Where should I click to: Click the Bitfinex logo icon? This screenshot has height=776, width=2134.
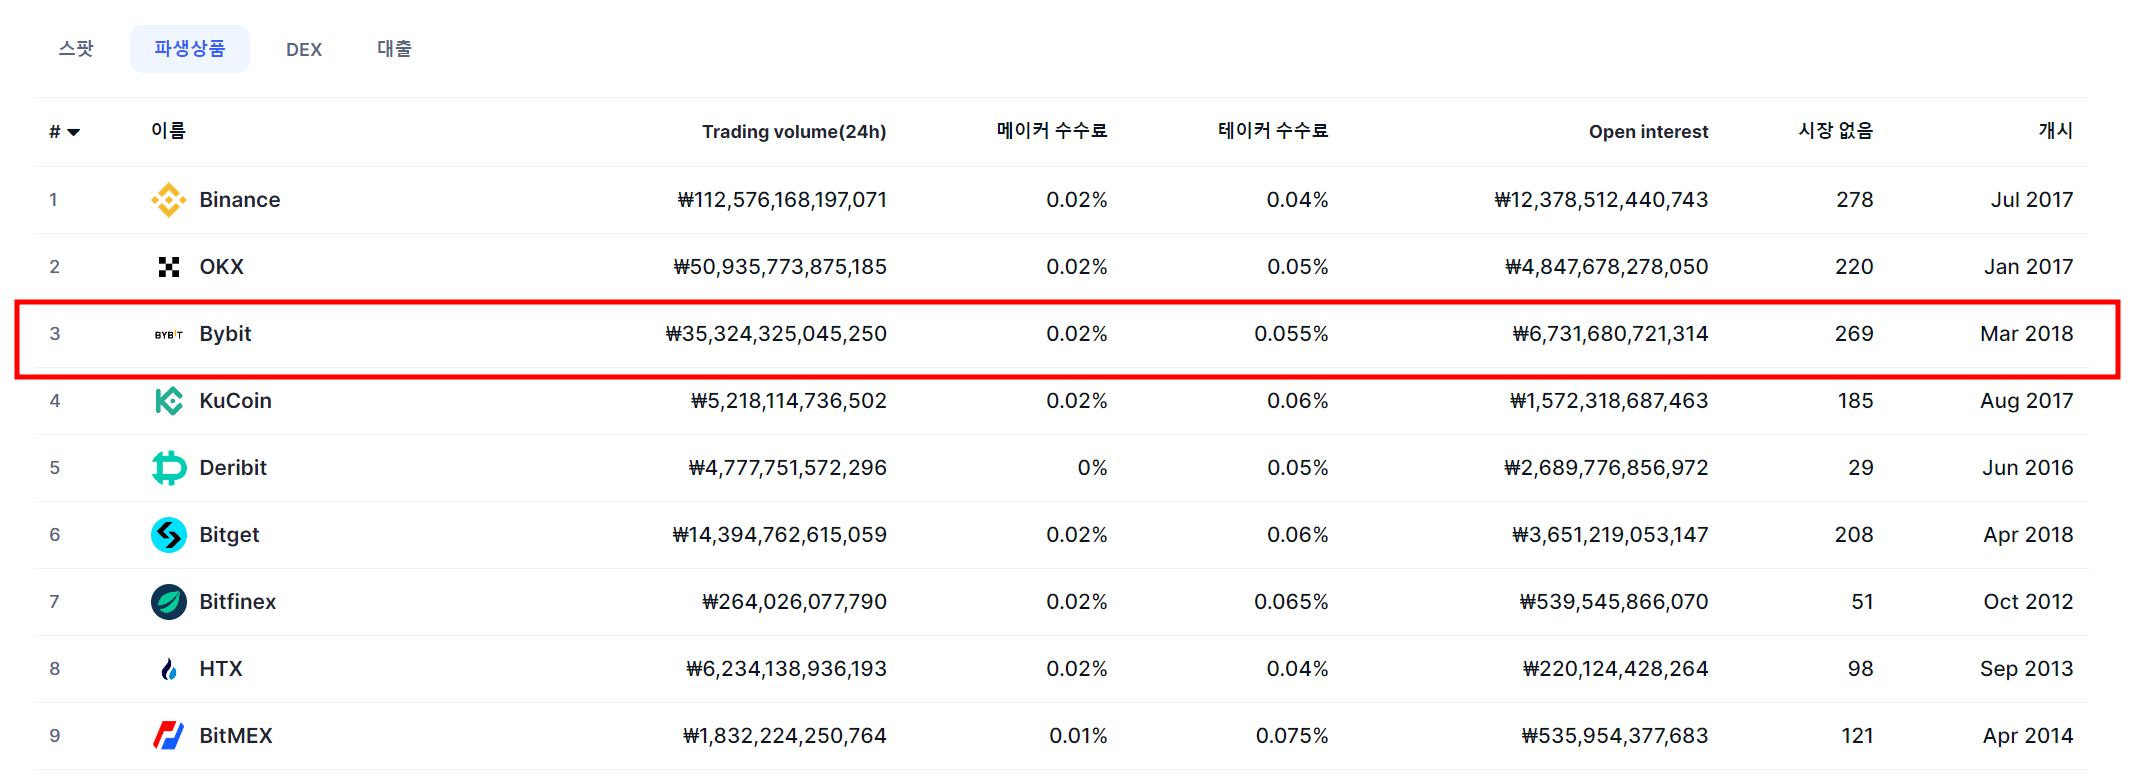click(x=168, y=602)
